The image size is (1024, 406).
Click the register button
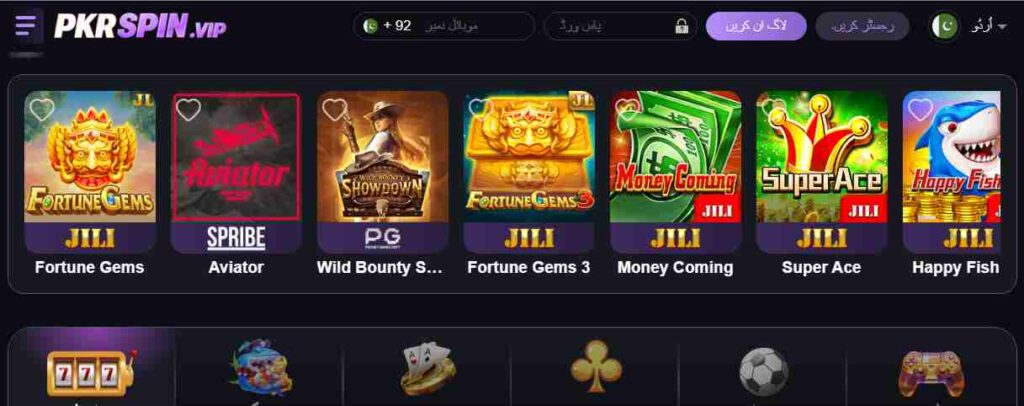(862, 26)
